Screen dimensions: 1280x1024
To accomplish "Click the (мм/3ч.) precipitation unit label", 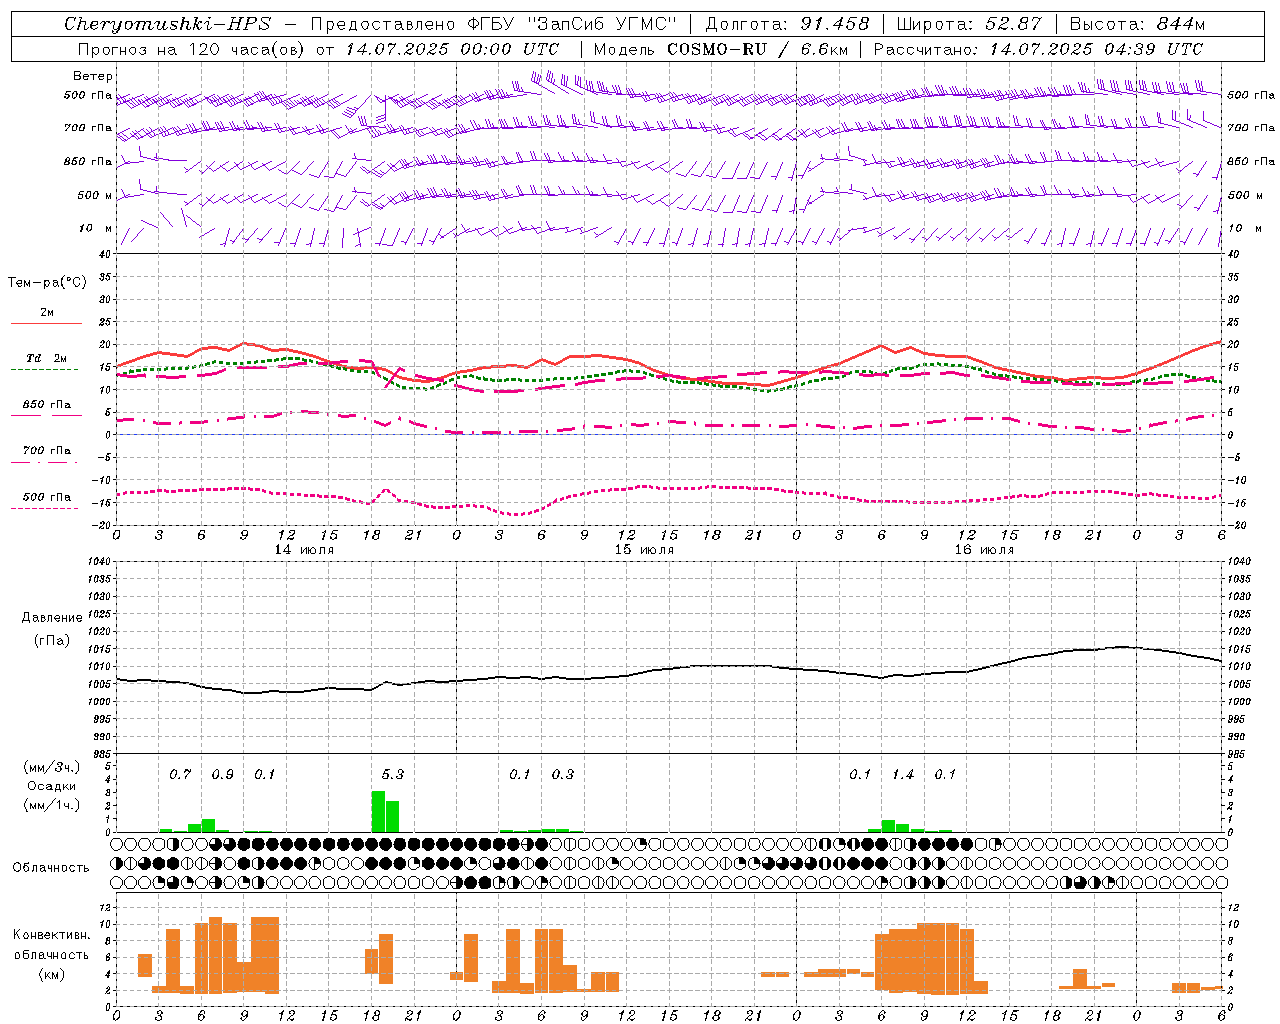I will point(52,767).
